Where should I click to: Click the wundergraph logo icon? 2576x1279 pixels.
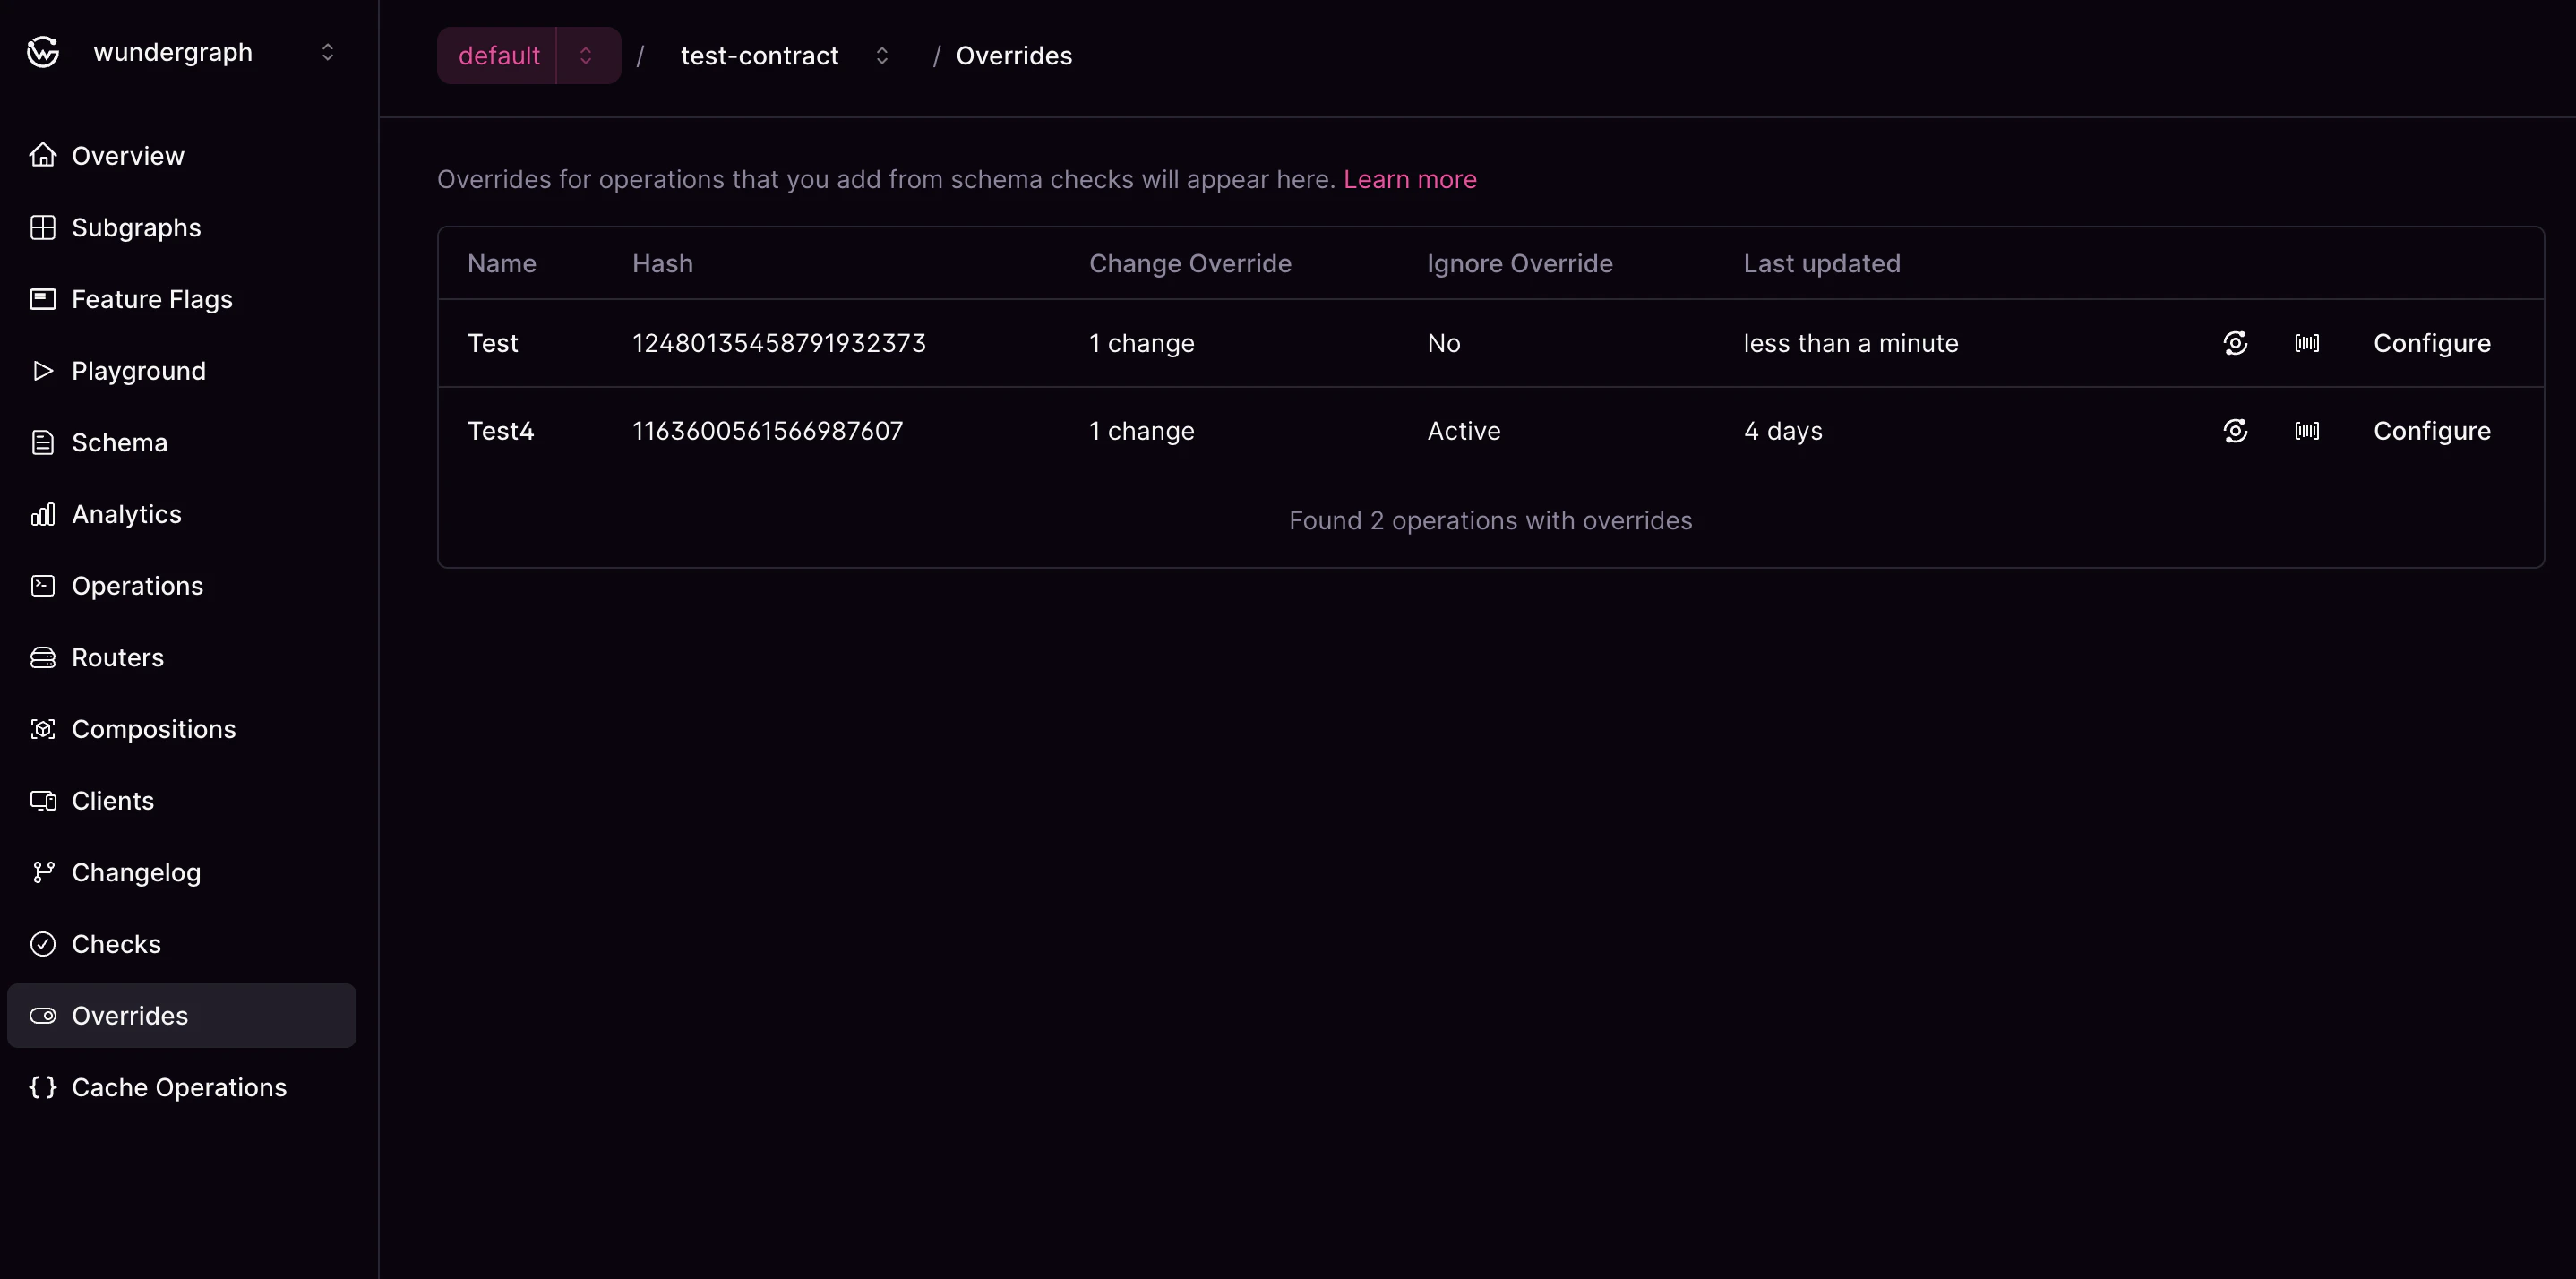[x=42, y=52]
